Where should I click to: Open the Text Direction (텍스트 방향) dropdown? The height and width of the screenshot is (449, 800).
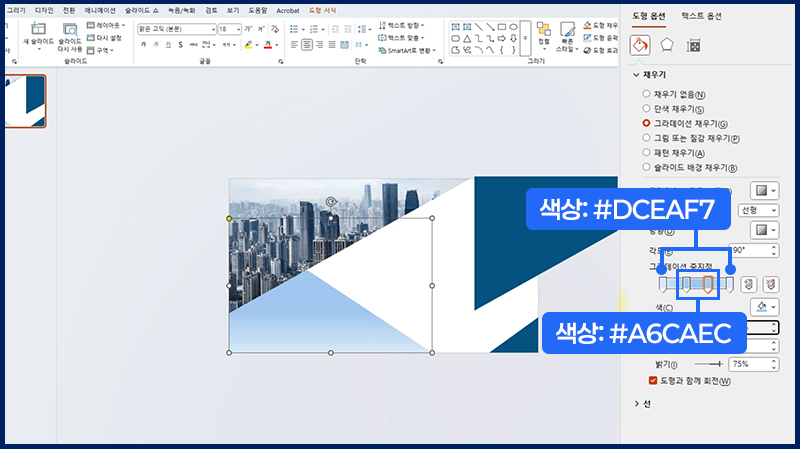(x=402, y=25)
